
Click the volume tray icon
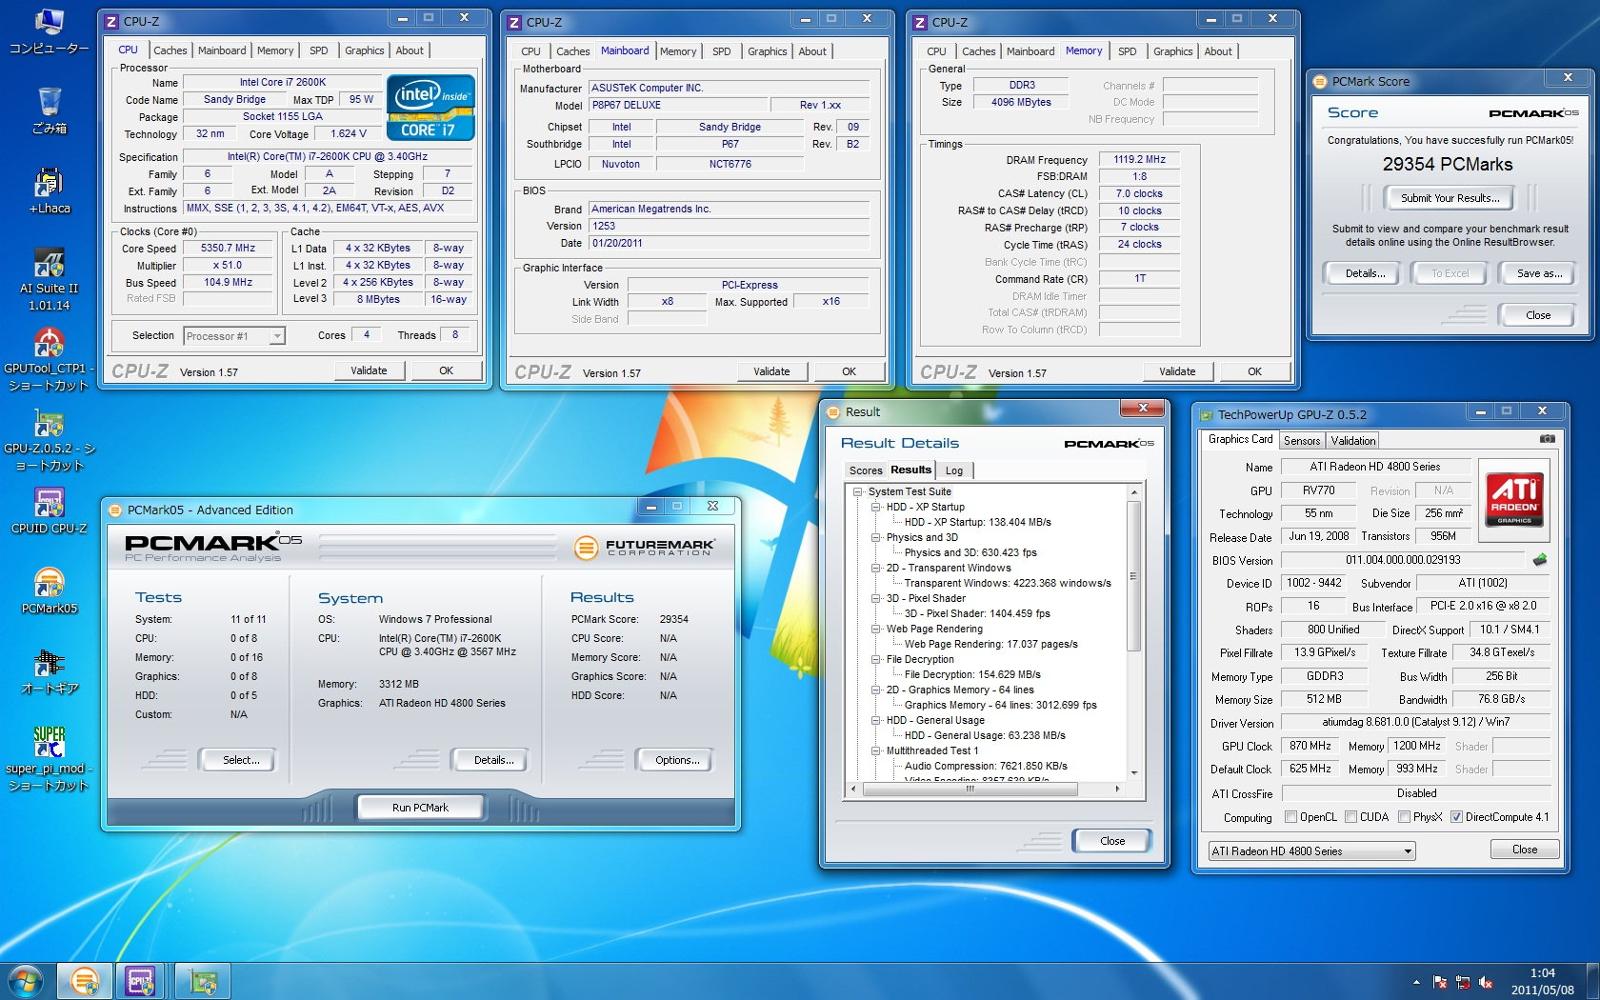click(1487, 983)
